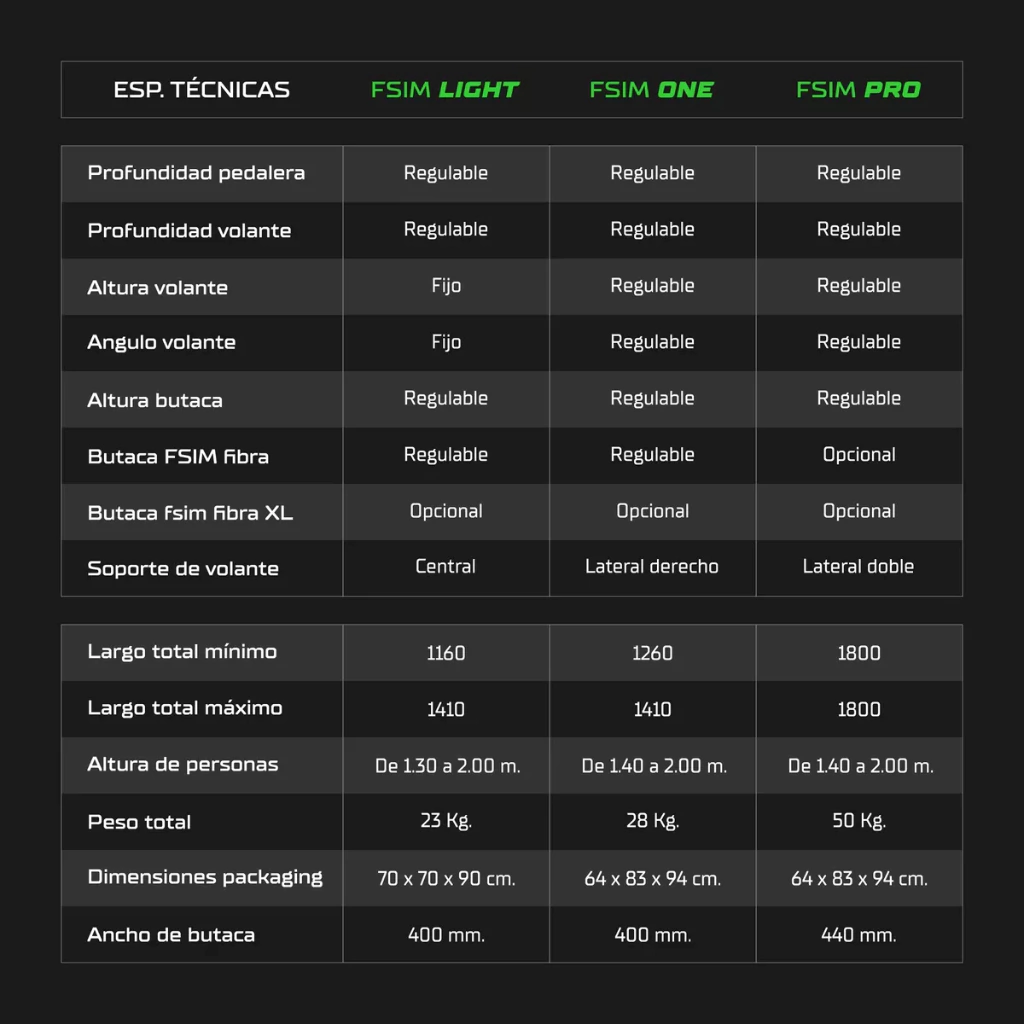Select the Lateral doble cell
This screenshot has width=1024, height=1024.
858,567
